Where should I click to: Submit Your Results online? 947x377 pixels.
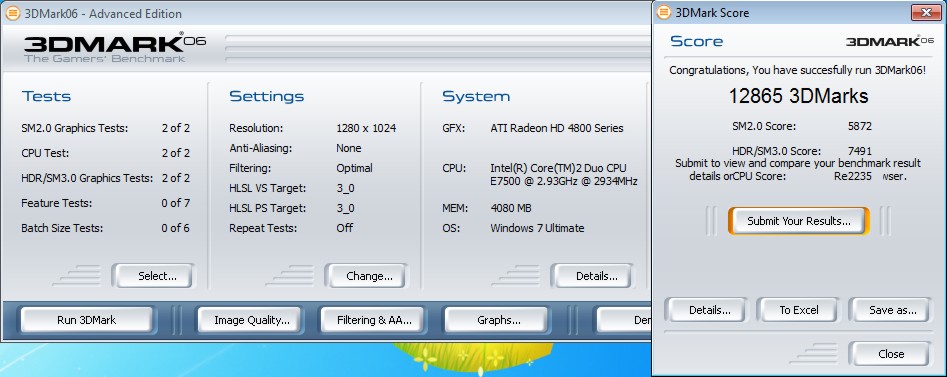tap(798, 221)
